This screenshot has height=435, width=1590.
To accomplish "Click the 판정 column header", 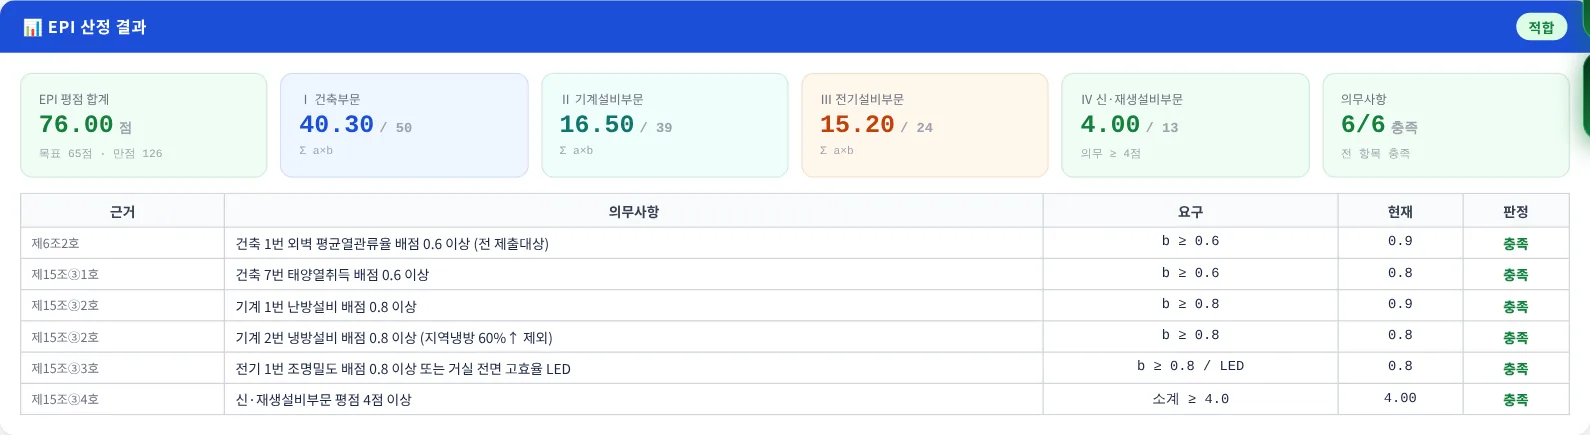I will pos(1516,212).
